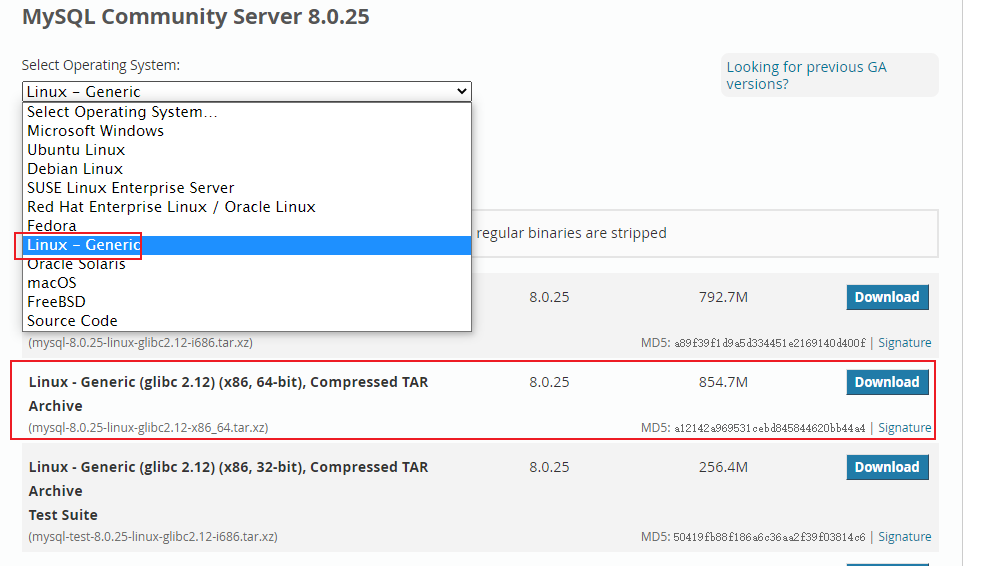This screenshot has width=994, height=566.
Task: Click filename mysql-test-8.0.25-linux-glibc2.12-i686.tar.xz
Action: [x=153, y=537]
